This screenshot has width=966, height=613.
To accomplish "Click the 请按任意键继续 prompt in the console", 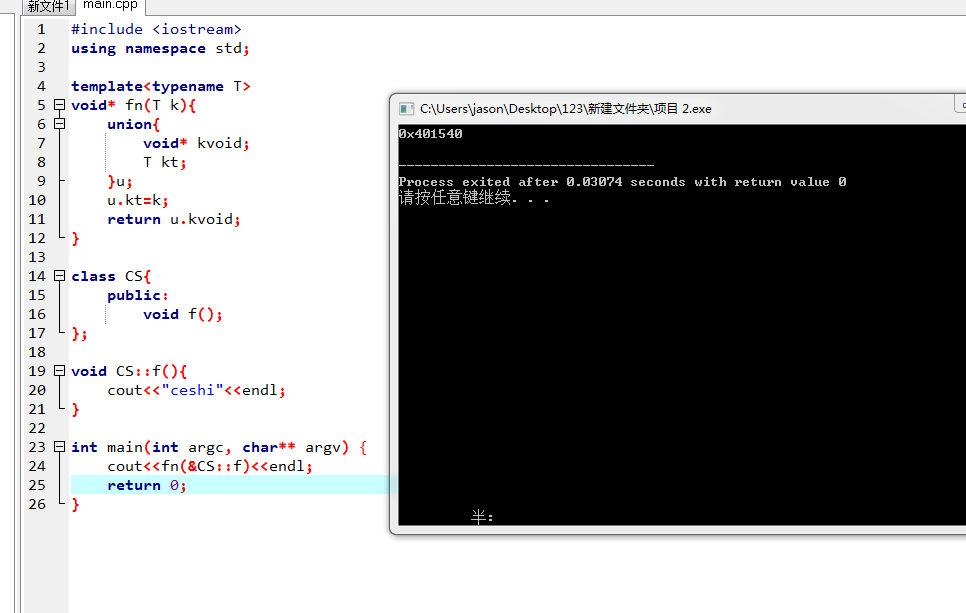I will click(474, 198).
